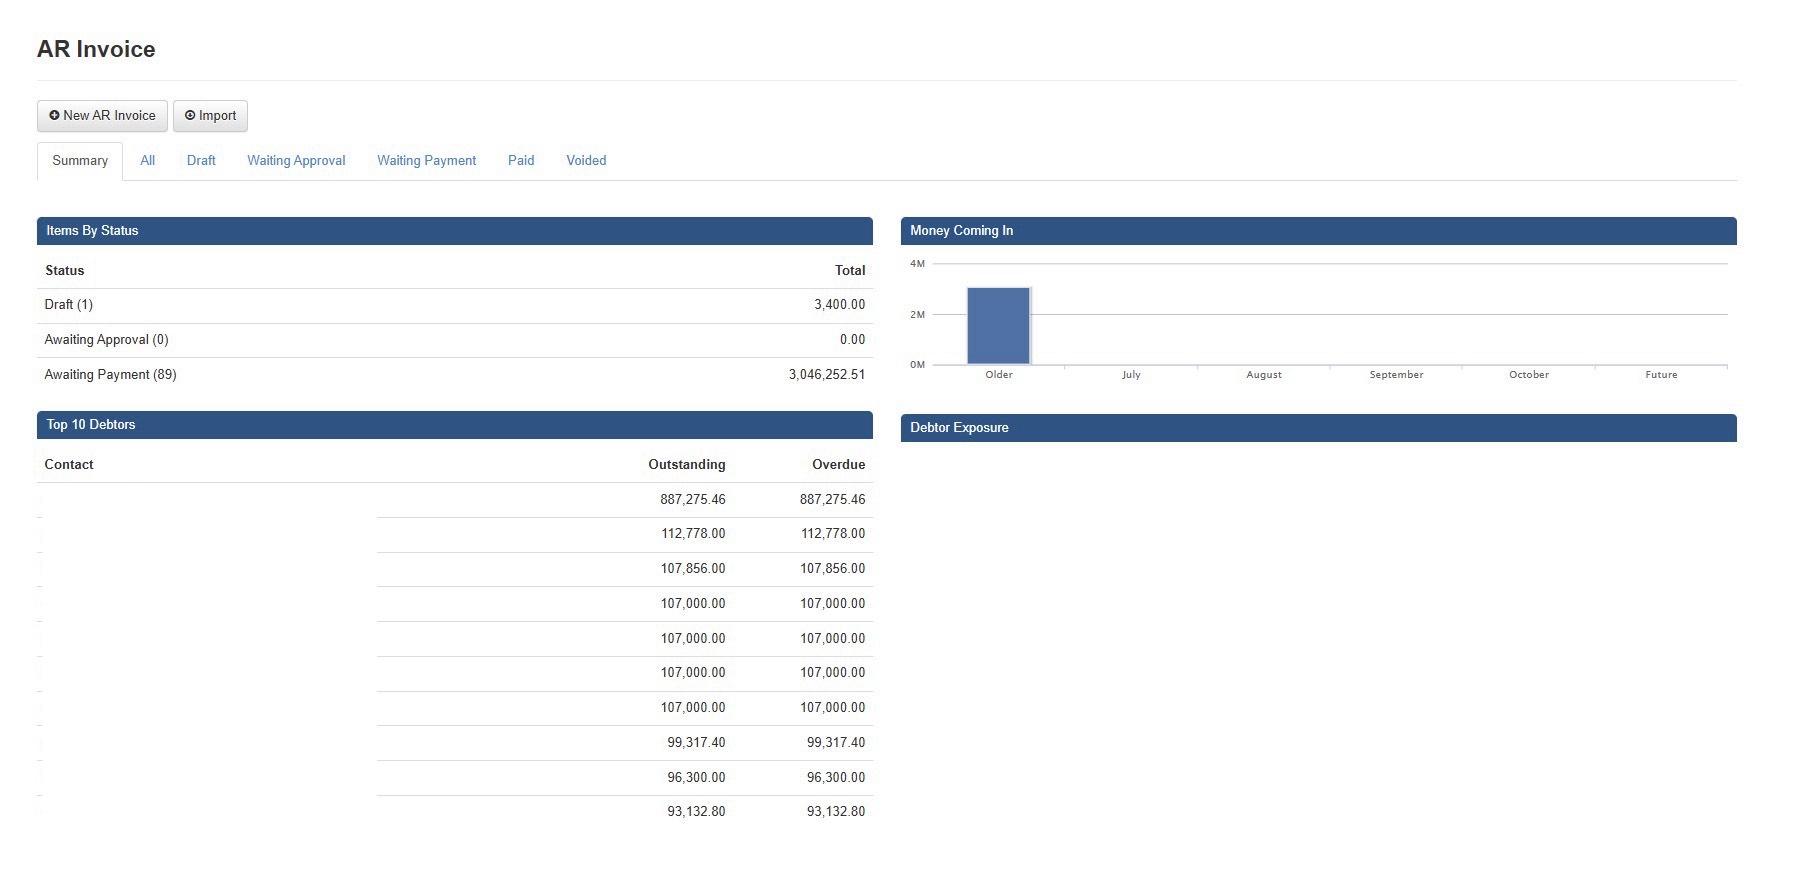
Task: Click the Older bar in Money Coming In chart
Action: point(998,326)
